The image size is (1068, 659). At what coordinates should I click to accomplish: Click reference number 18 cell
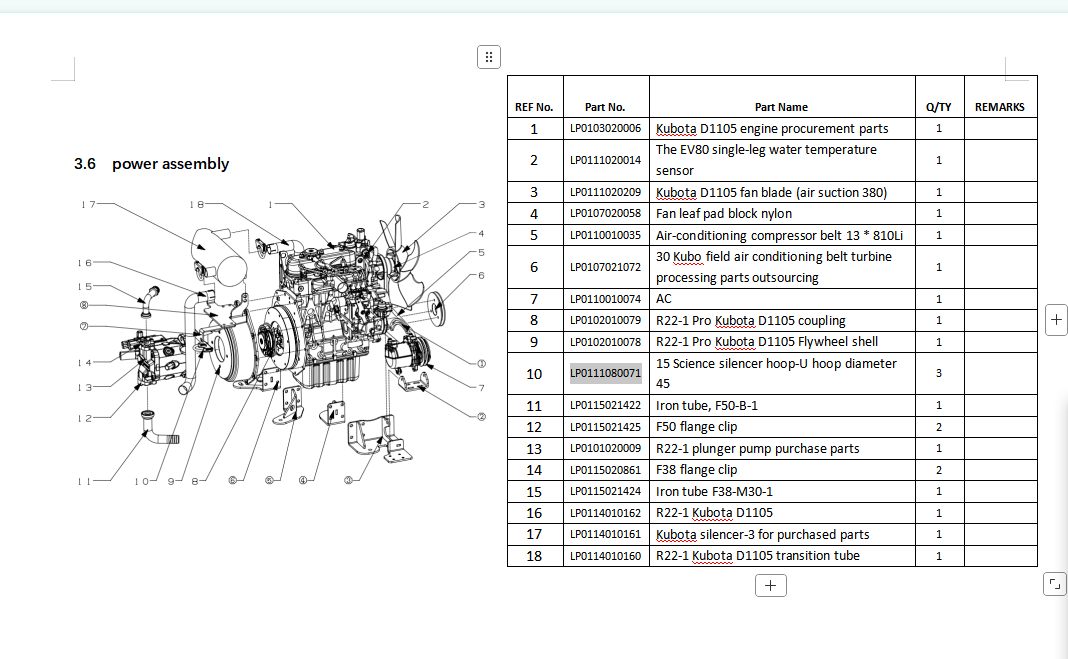534,556
